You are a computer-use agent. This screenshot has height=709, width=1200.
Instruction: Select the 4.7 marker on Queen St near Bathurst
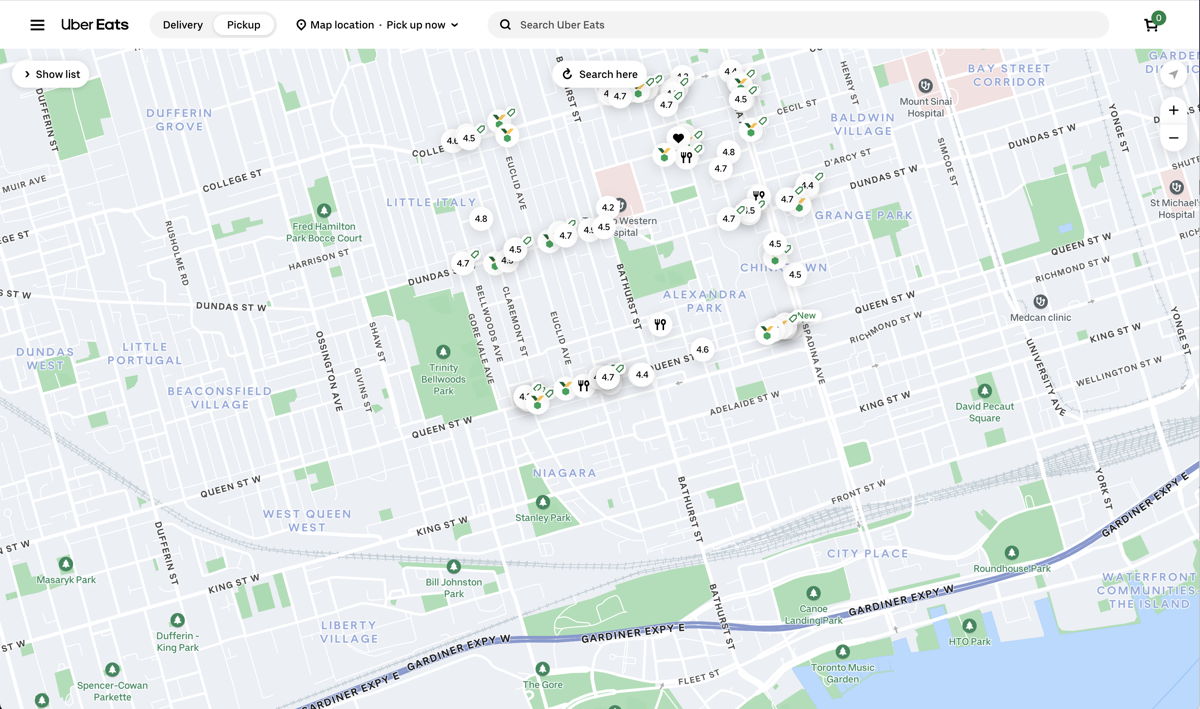(x=608, y=377)
